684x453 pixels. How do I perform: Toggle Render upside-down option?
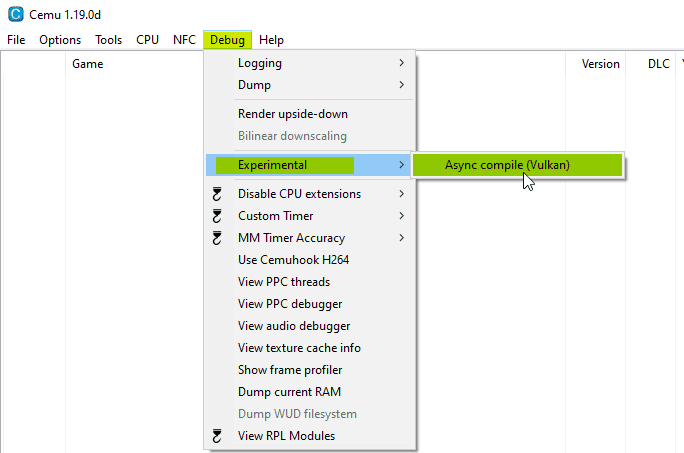coord(292,114)
